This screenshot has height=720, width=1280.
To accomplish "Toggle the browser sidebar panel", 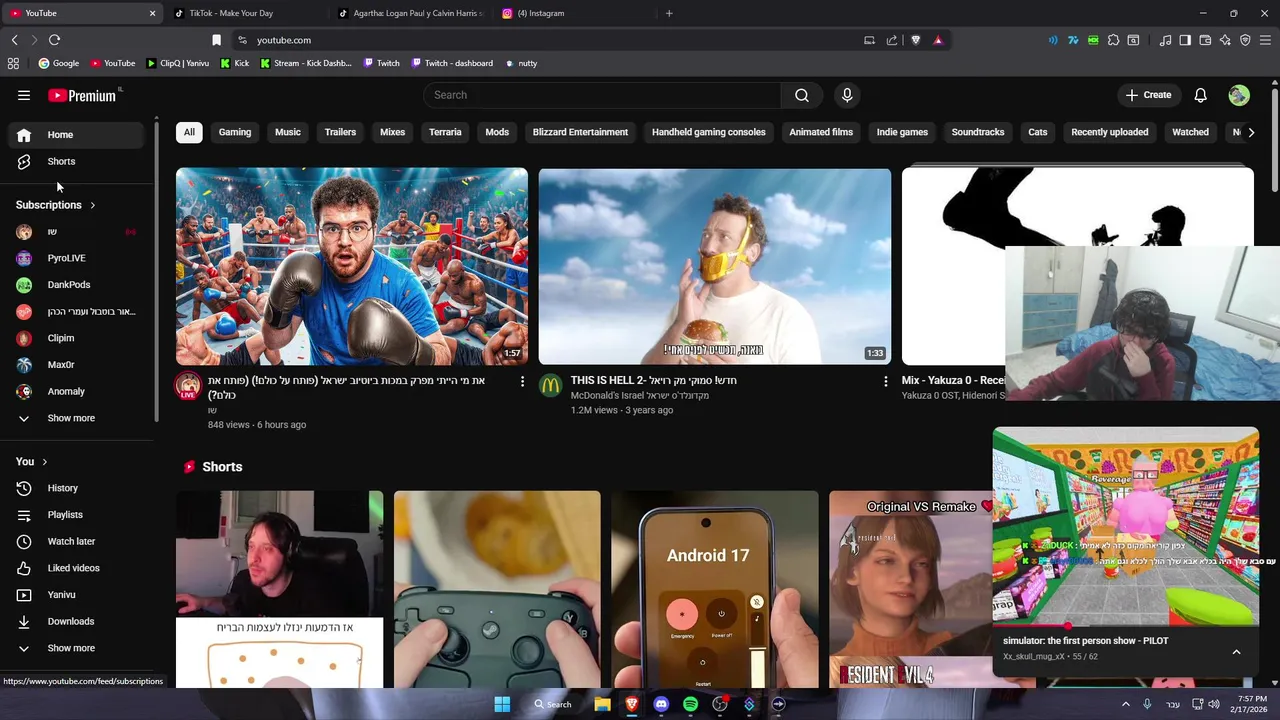I will coord(1185,40).
